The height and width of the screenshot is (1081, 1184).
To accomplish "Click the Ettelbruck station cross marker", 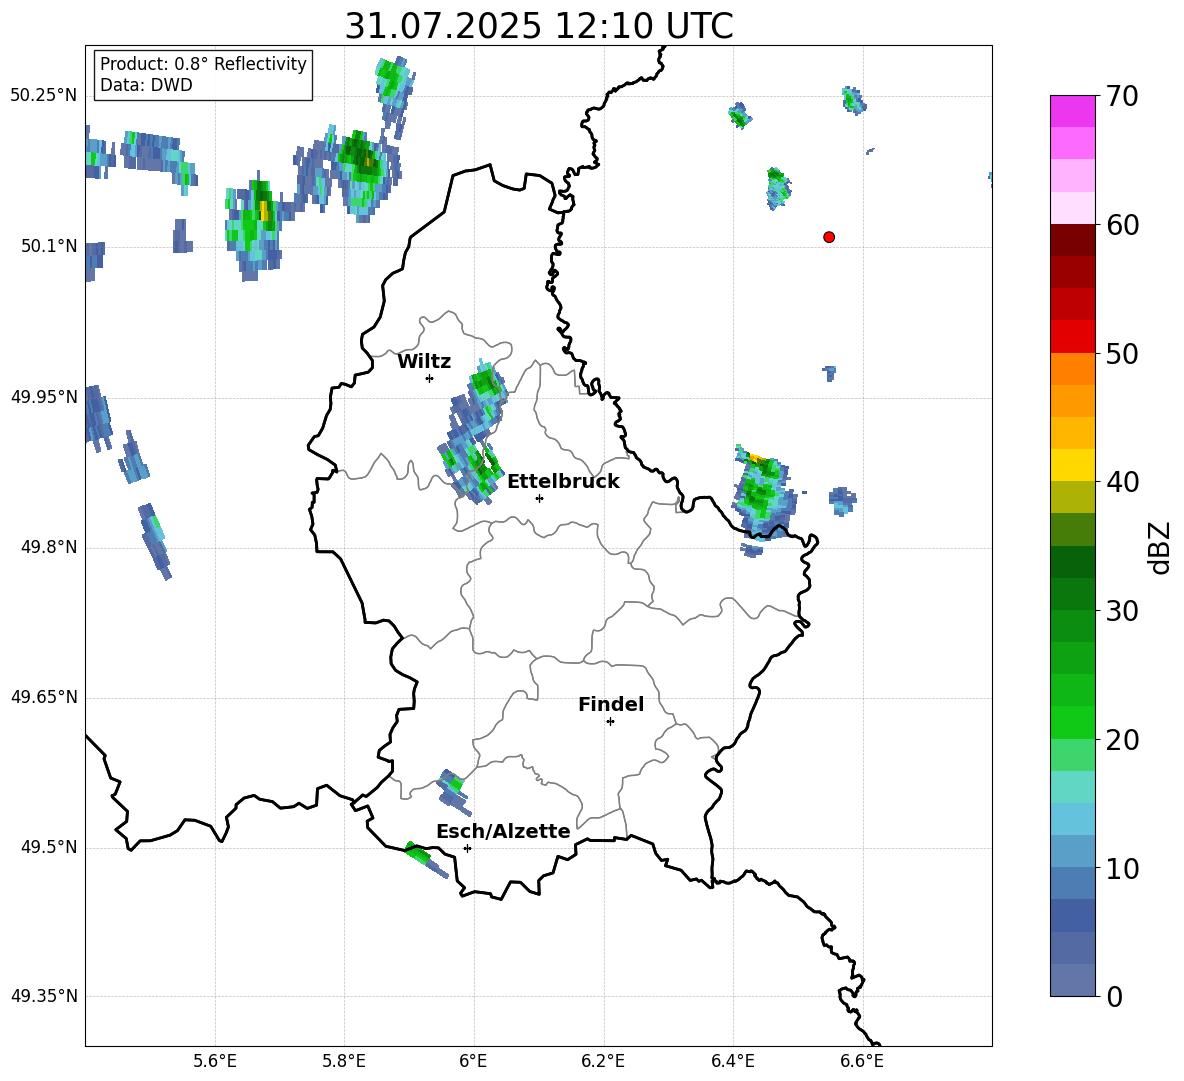I will [x=539, y=498].
